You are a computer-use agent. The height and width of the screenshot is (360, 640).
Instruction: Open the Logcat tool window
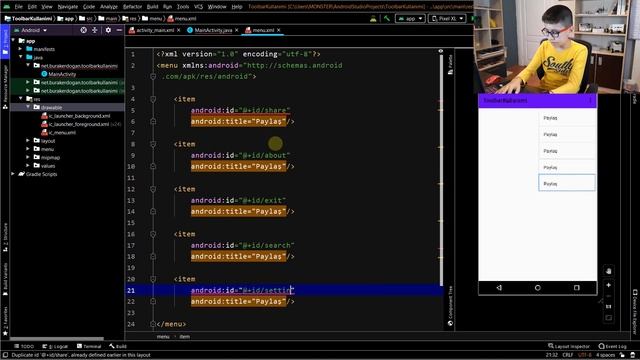point(55,346)
